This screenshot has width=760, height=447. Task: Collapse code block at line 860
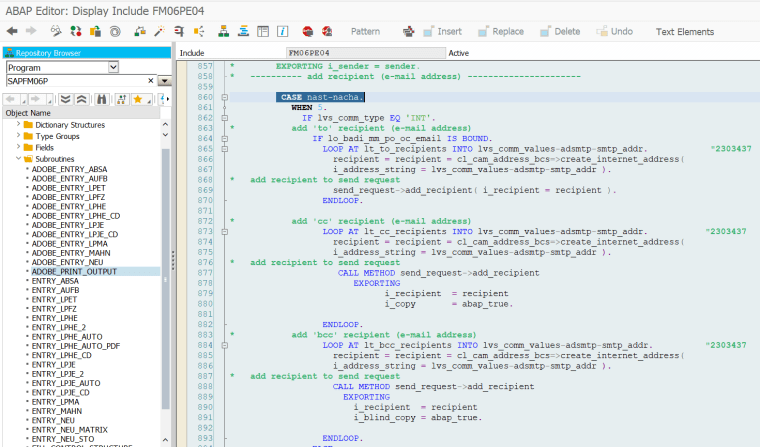click(224, 97)
